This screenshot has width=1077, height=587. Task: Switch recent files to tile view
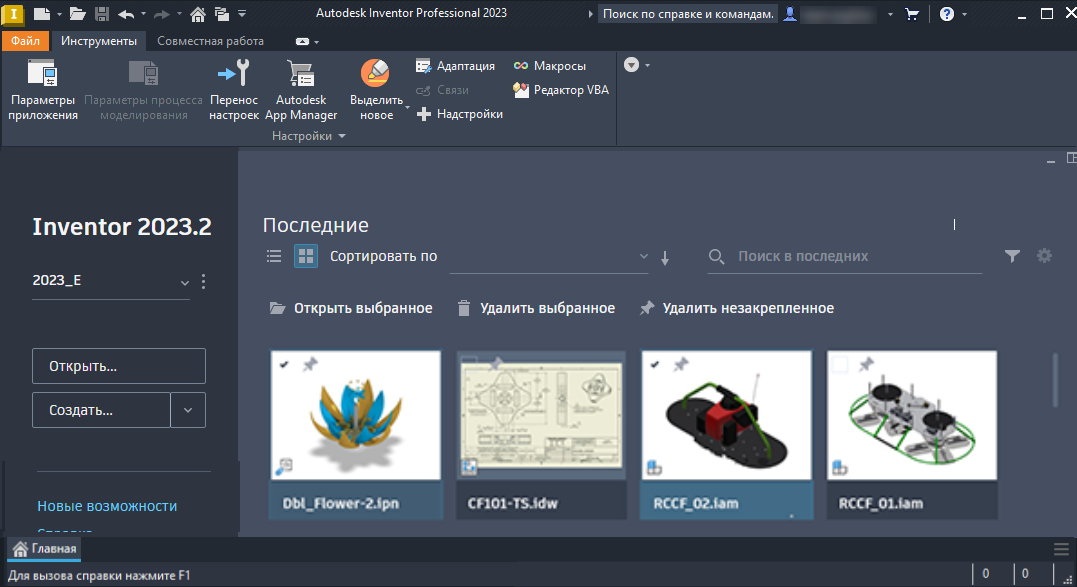tap(306, 256)
